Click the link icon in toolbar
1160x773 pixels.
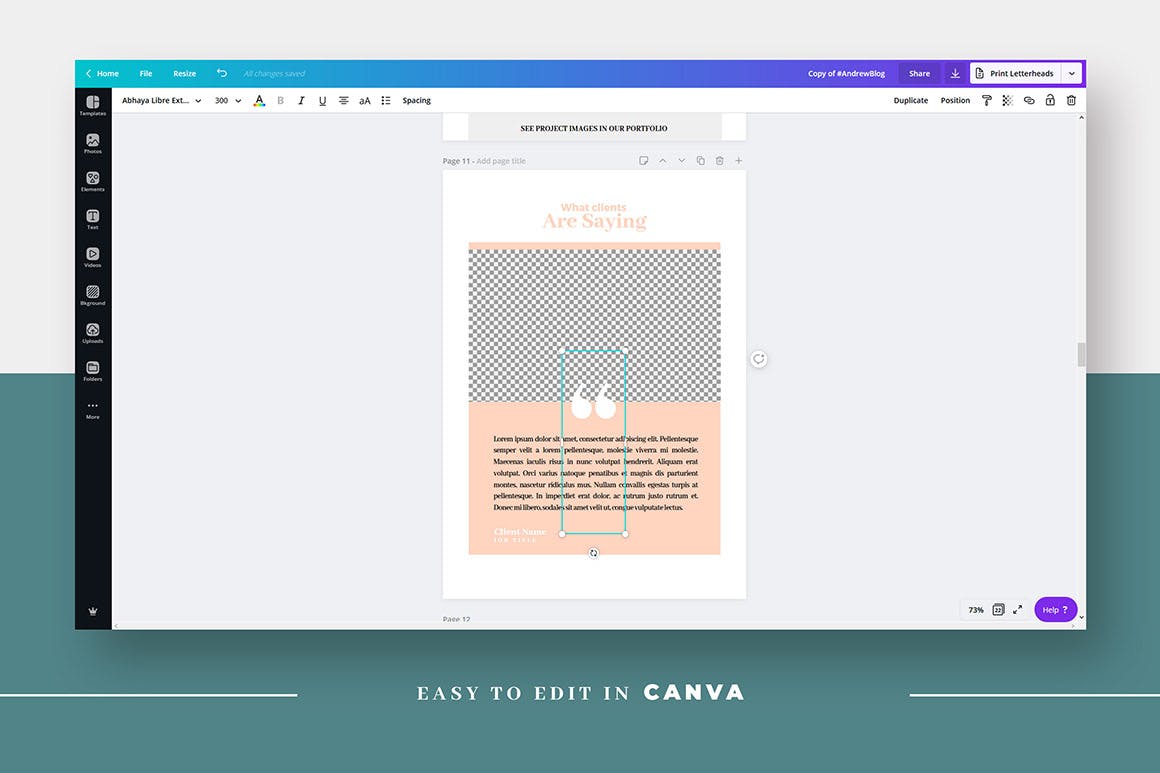pyautogui.click(x=1029, y=100)
